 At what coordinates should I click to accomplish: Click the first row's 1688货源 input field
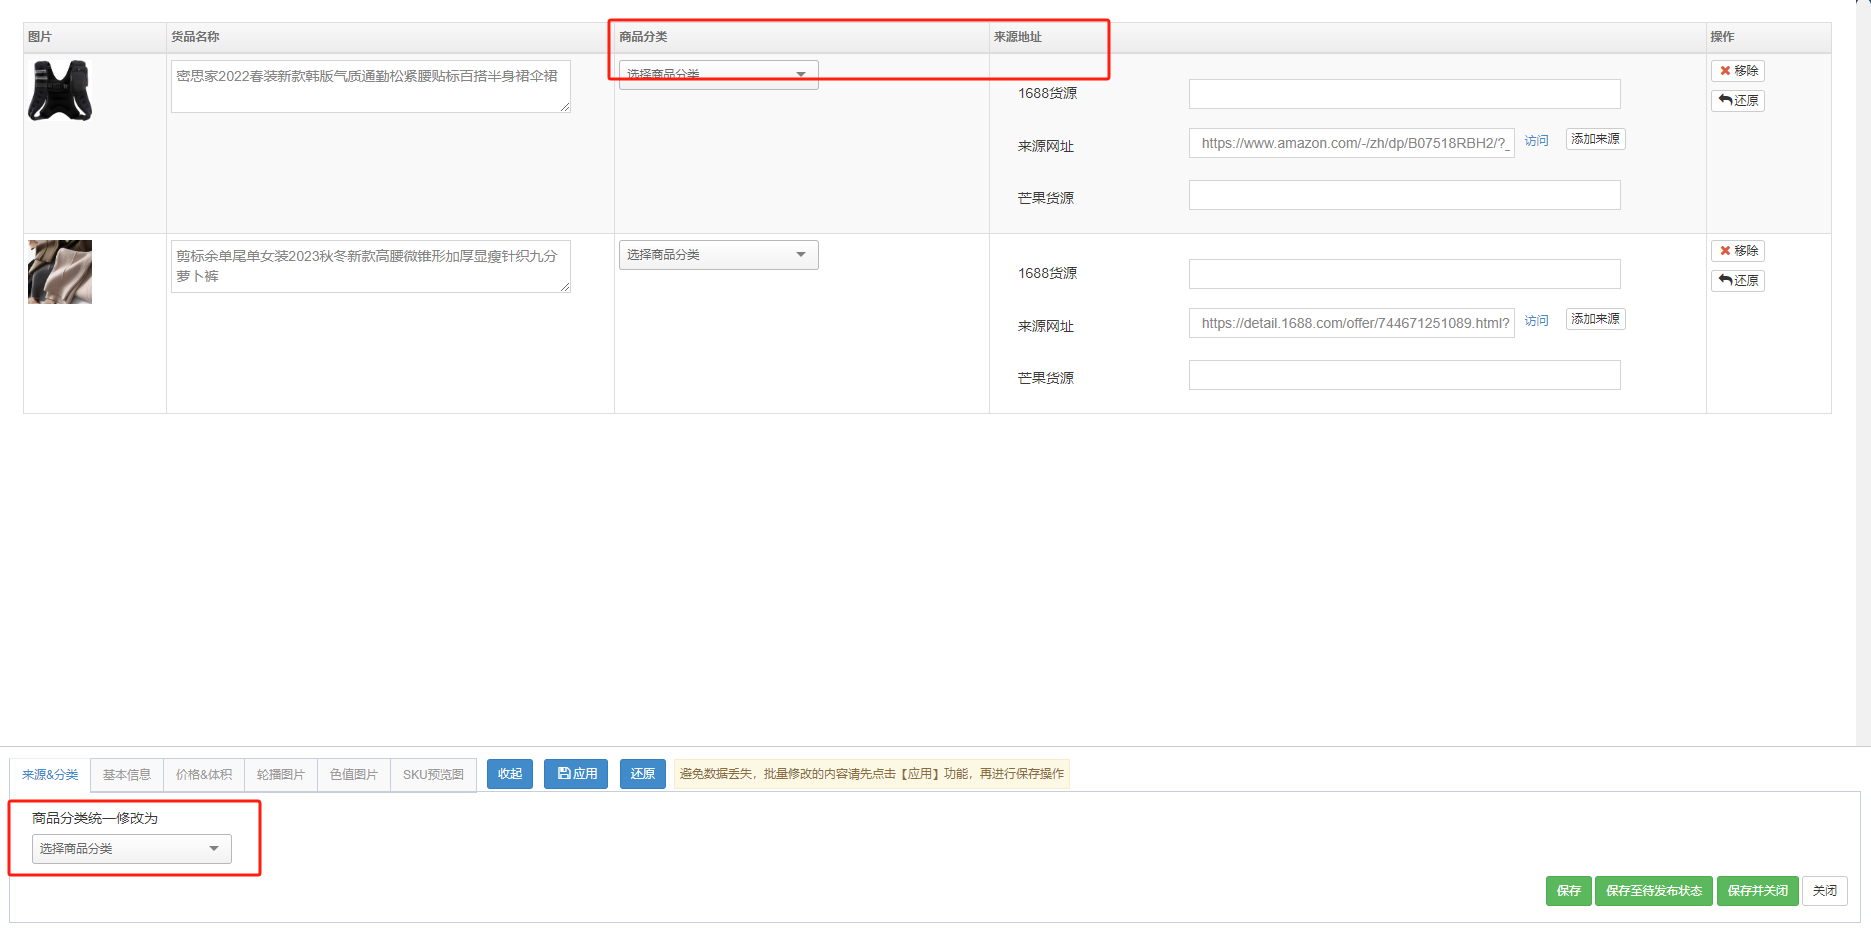tap(1404, 94)
